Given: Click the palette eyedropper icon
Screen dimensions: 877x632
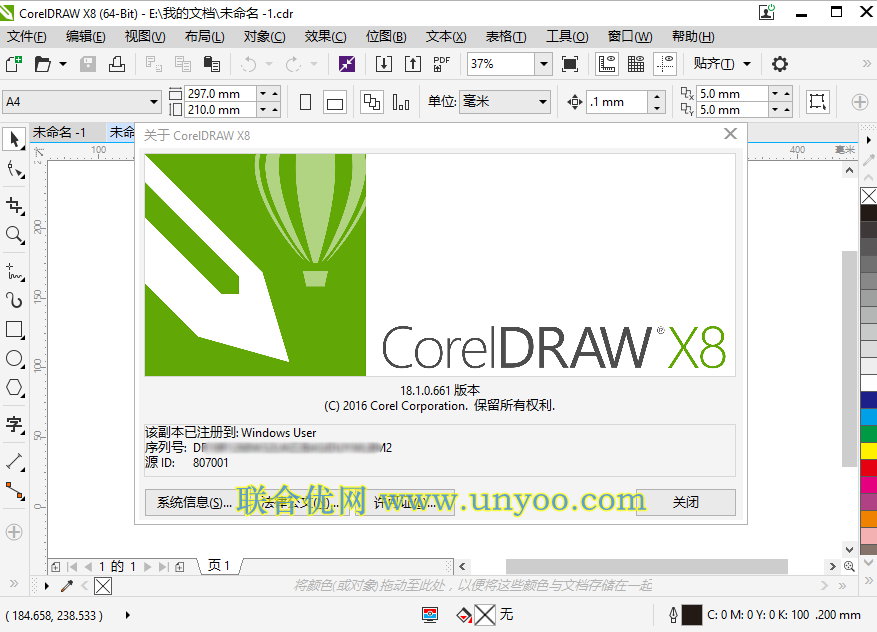Looking at the screenshot, I should (x=67, y=586).
